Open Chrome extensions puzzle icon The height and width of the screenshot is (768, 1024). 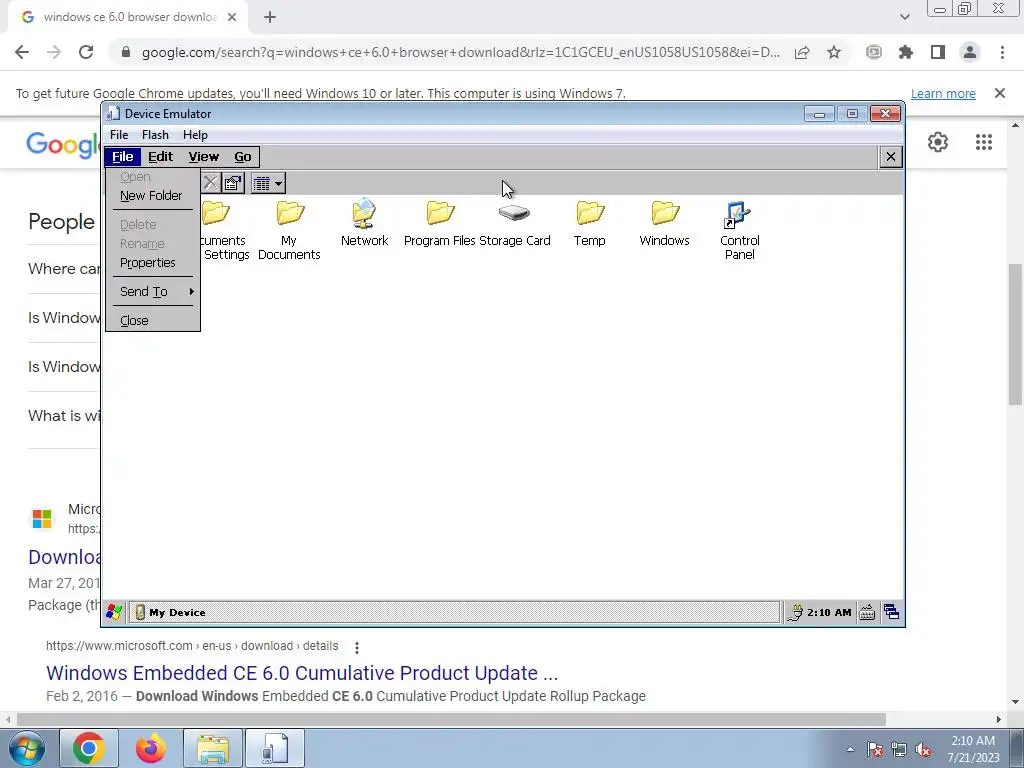tap(906, 52)
